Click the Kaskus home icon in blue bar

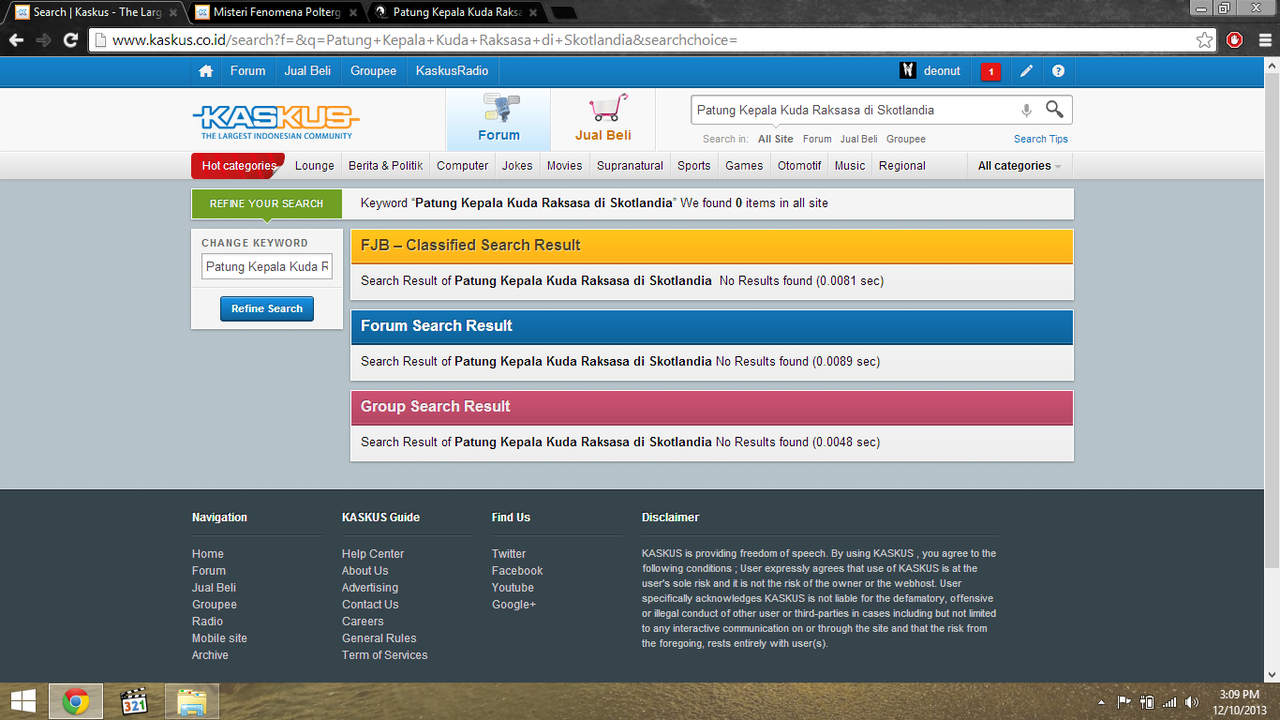click(x=206, y=71)
